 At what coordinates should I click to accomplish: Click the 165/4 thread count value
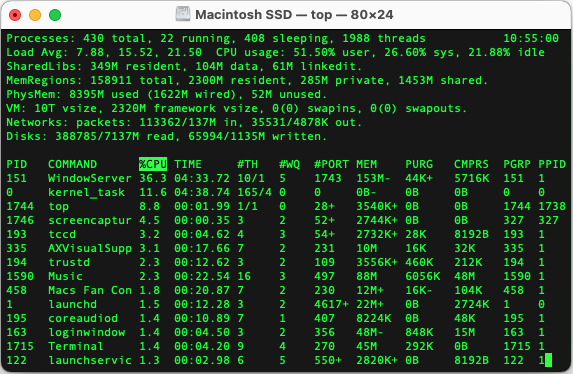click(x=254, y=192)
